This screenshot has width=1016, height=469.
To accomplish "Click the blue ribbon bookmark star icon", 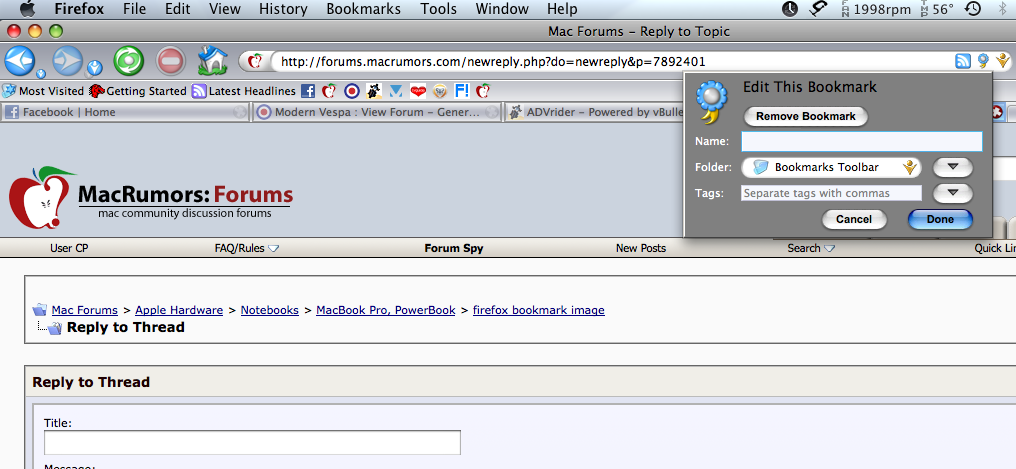I will click(984, 62).
